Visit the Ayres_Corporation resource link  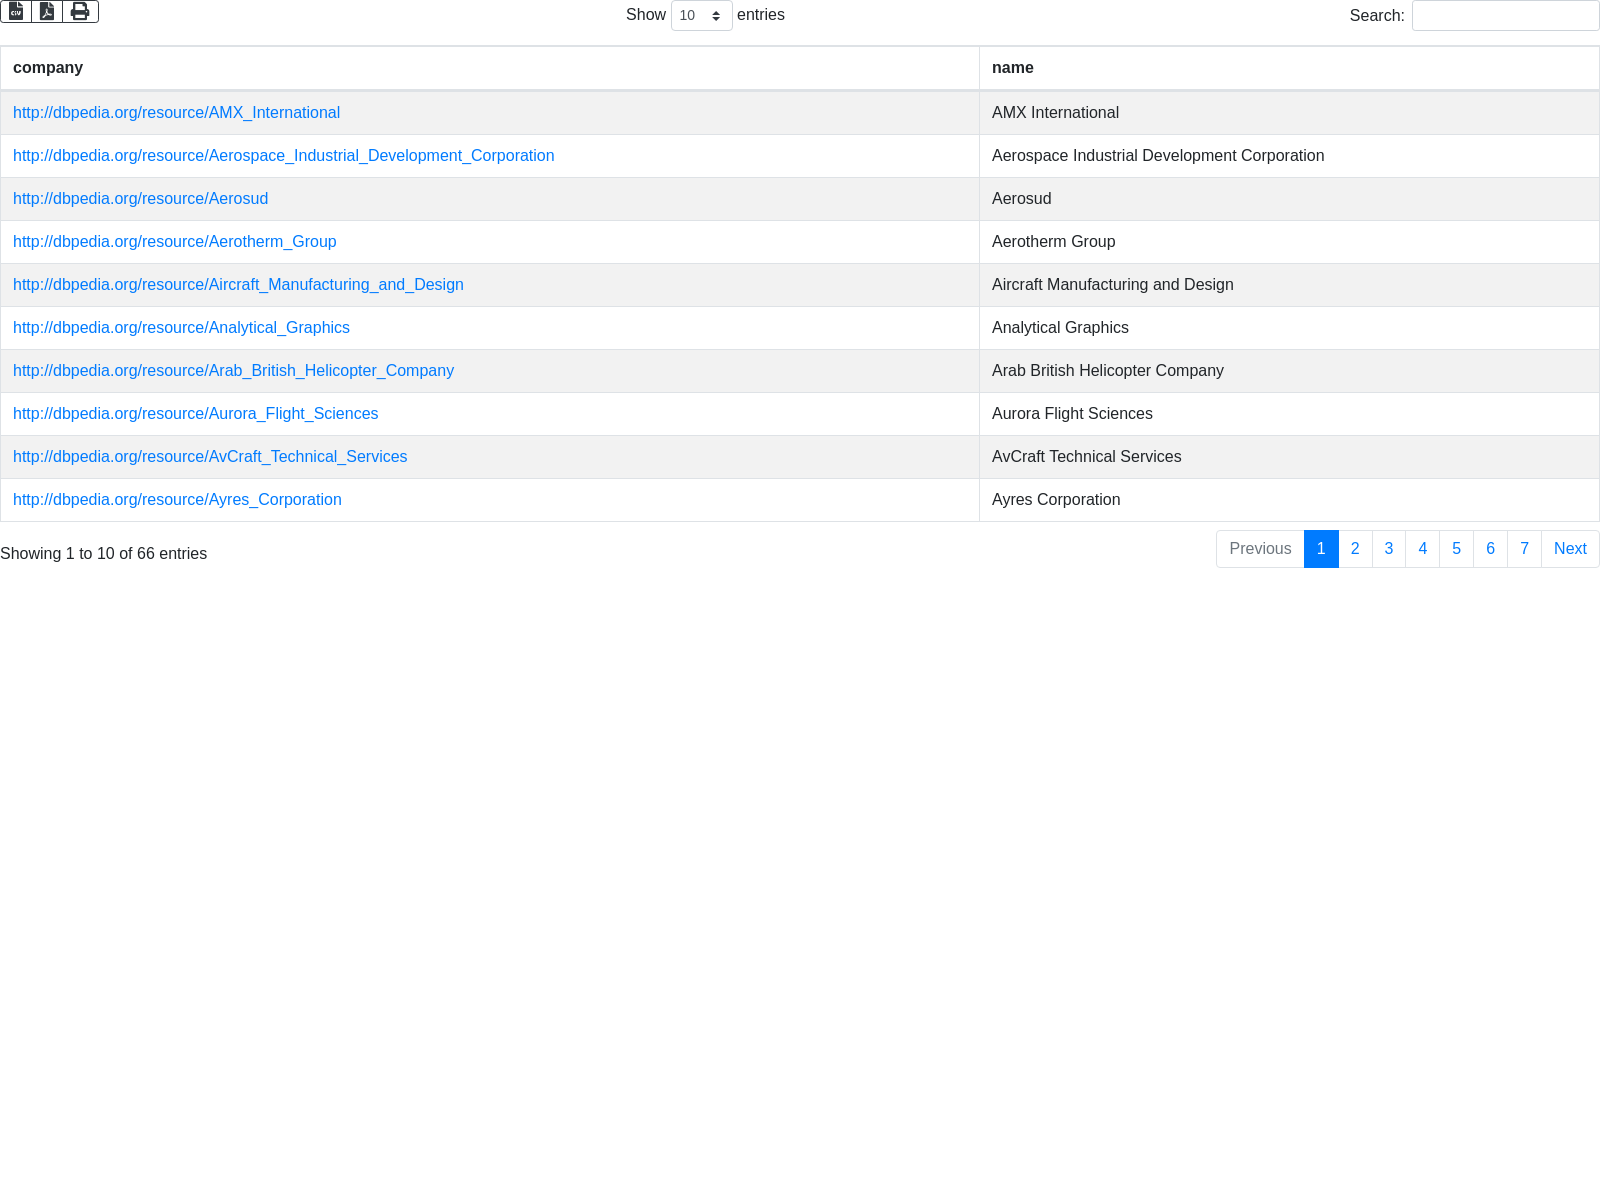pyautogui.click(x=177, y=500)
